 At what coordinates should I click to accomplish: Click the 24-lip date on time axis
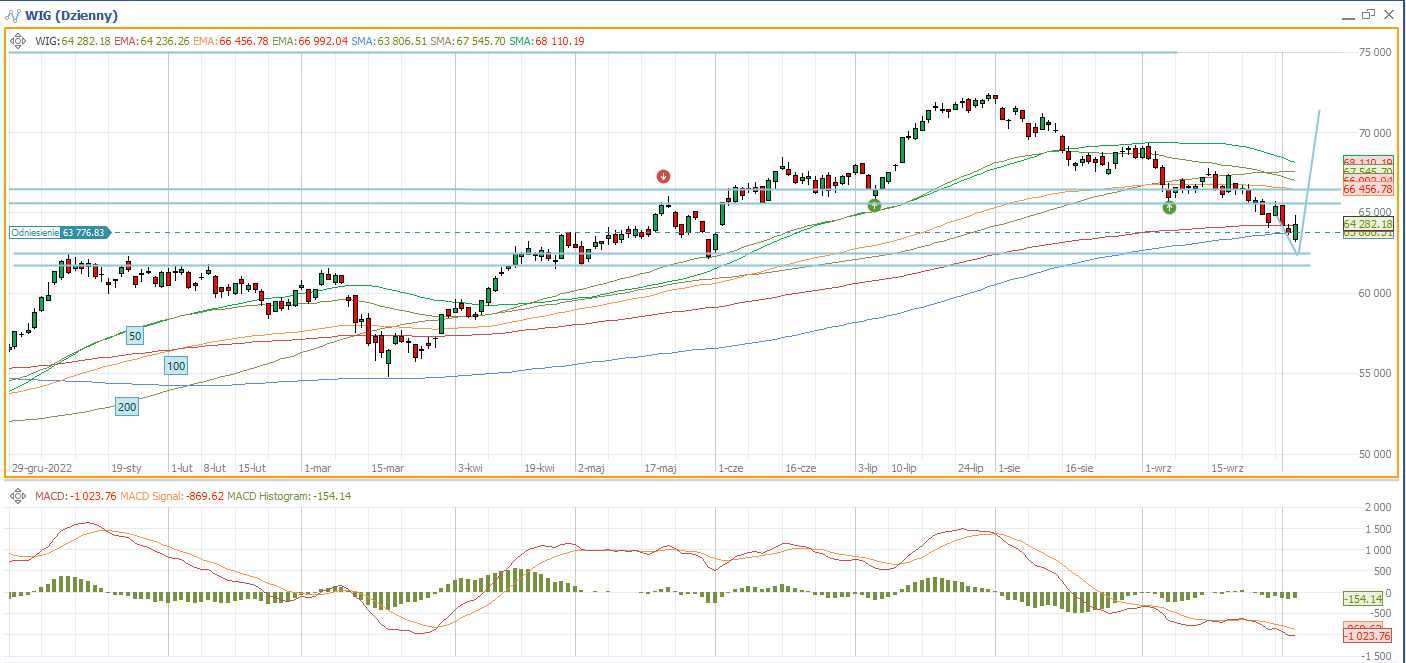click(x=970, y=467)
